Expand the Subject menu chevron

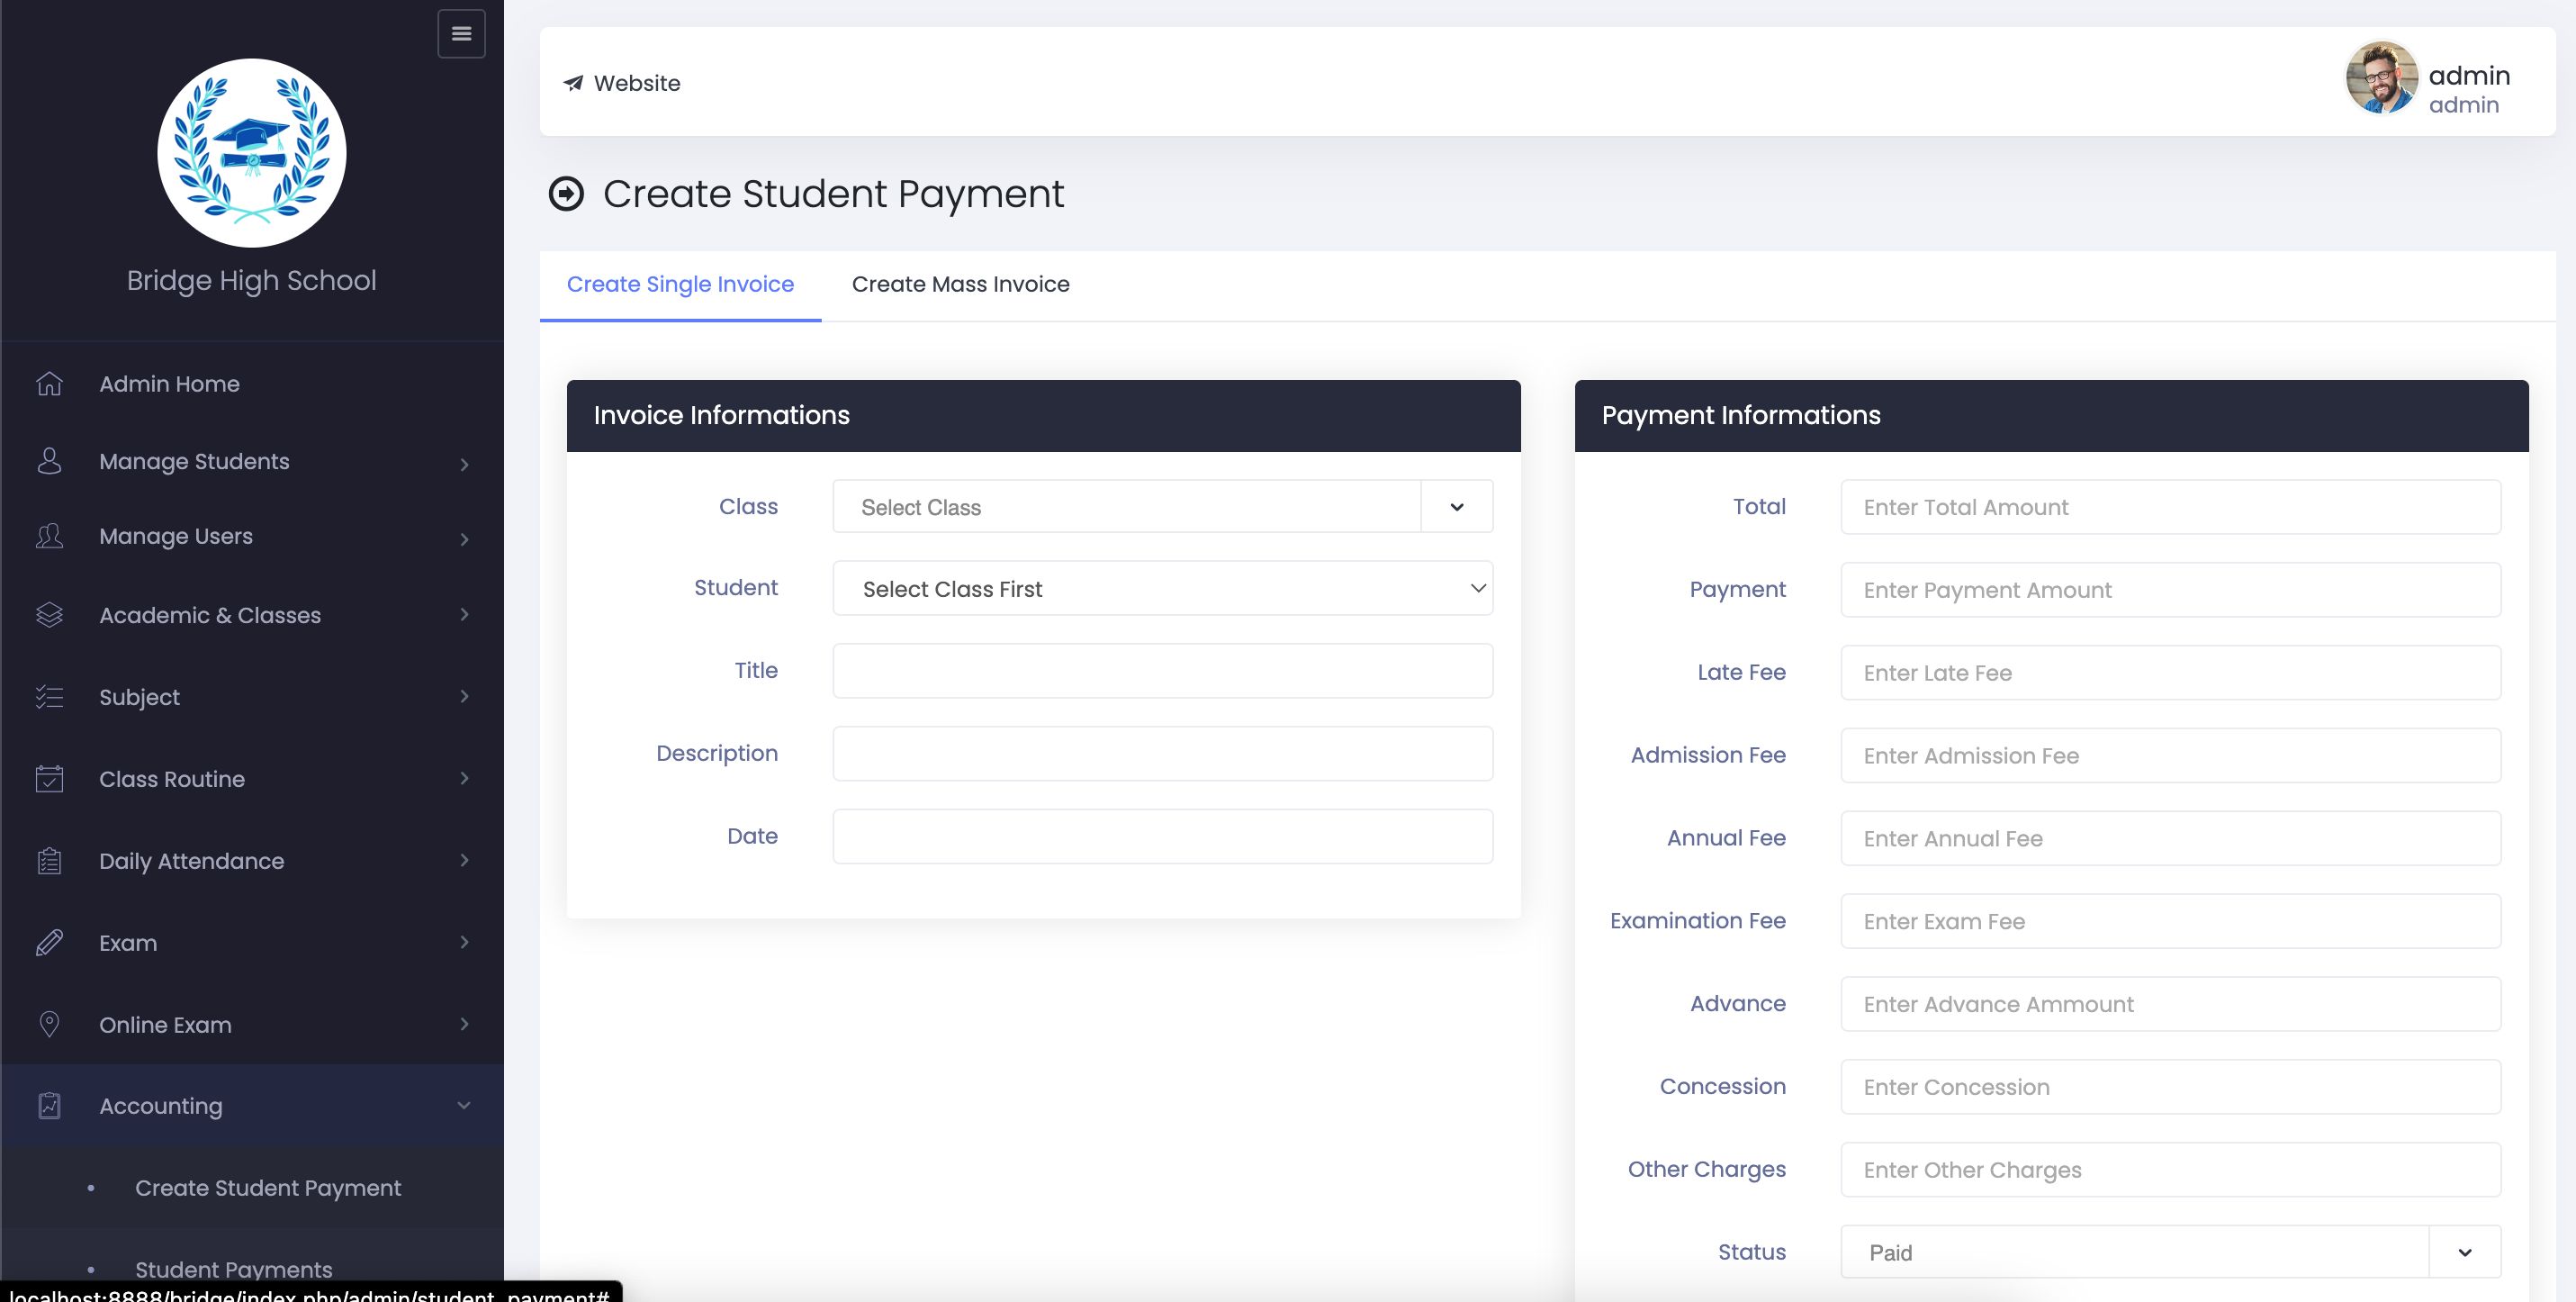tap(464, 697)
